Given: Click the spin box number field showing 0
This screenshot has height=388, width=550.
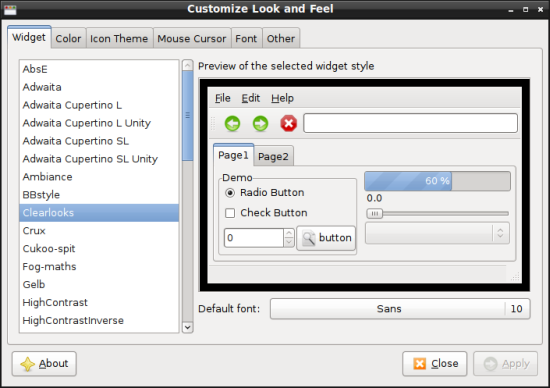Looking at the screenshot, I should click(x=254, y=238).
